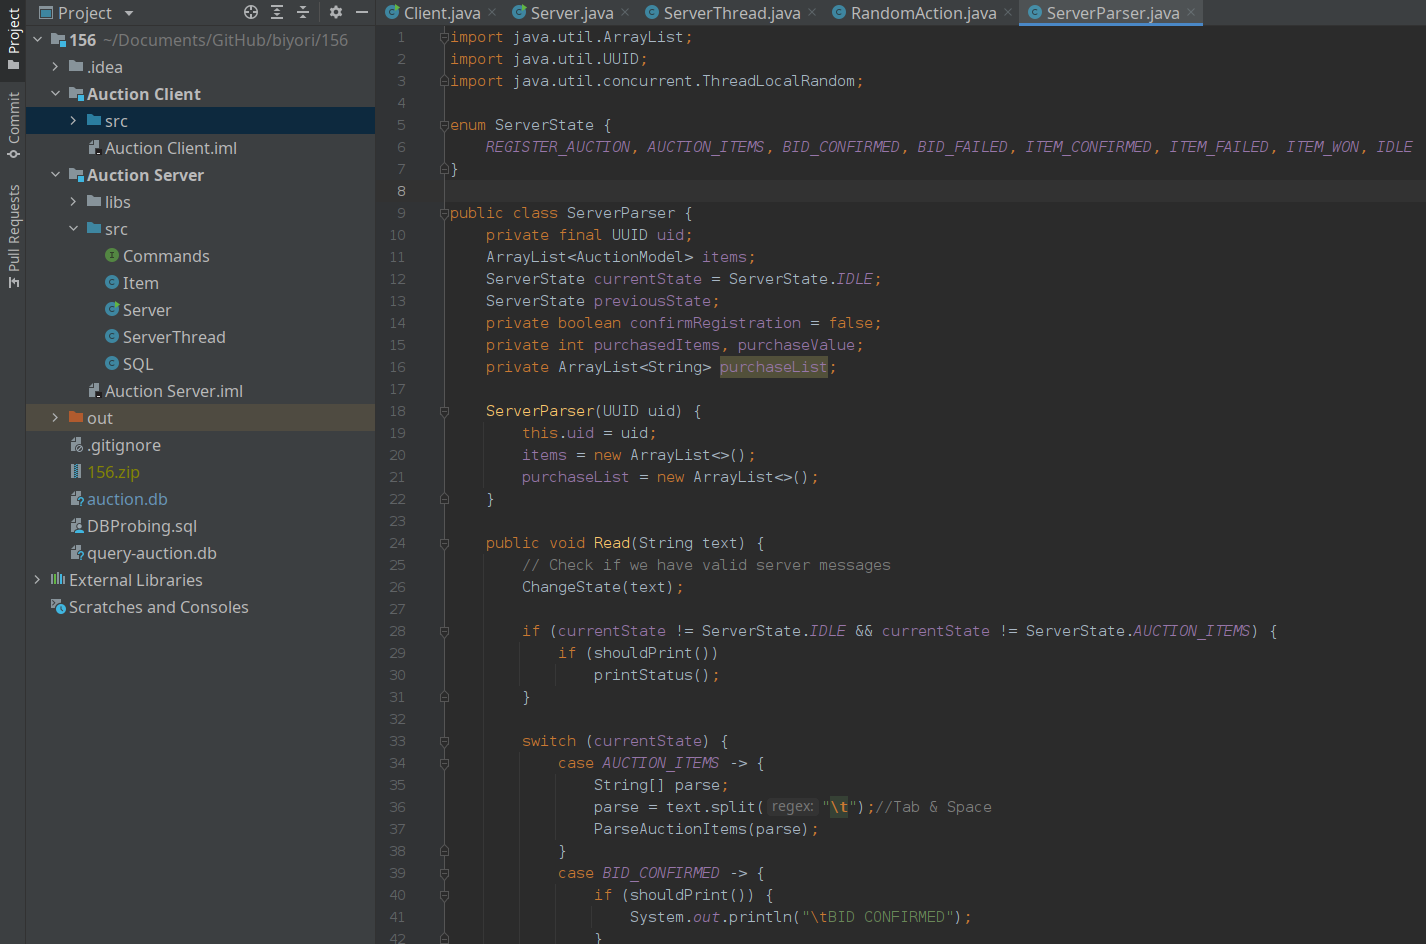The height and width of the screenshot is (944, 1426).
Task: Click the Commands class icon
Action: 110,256
